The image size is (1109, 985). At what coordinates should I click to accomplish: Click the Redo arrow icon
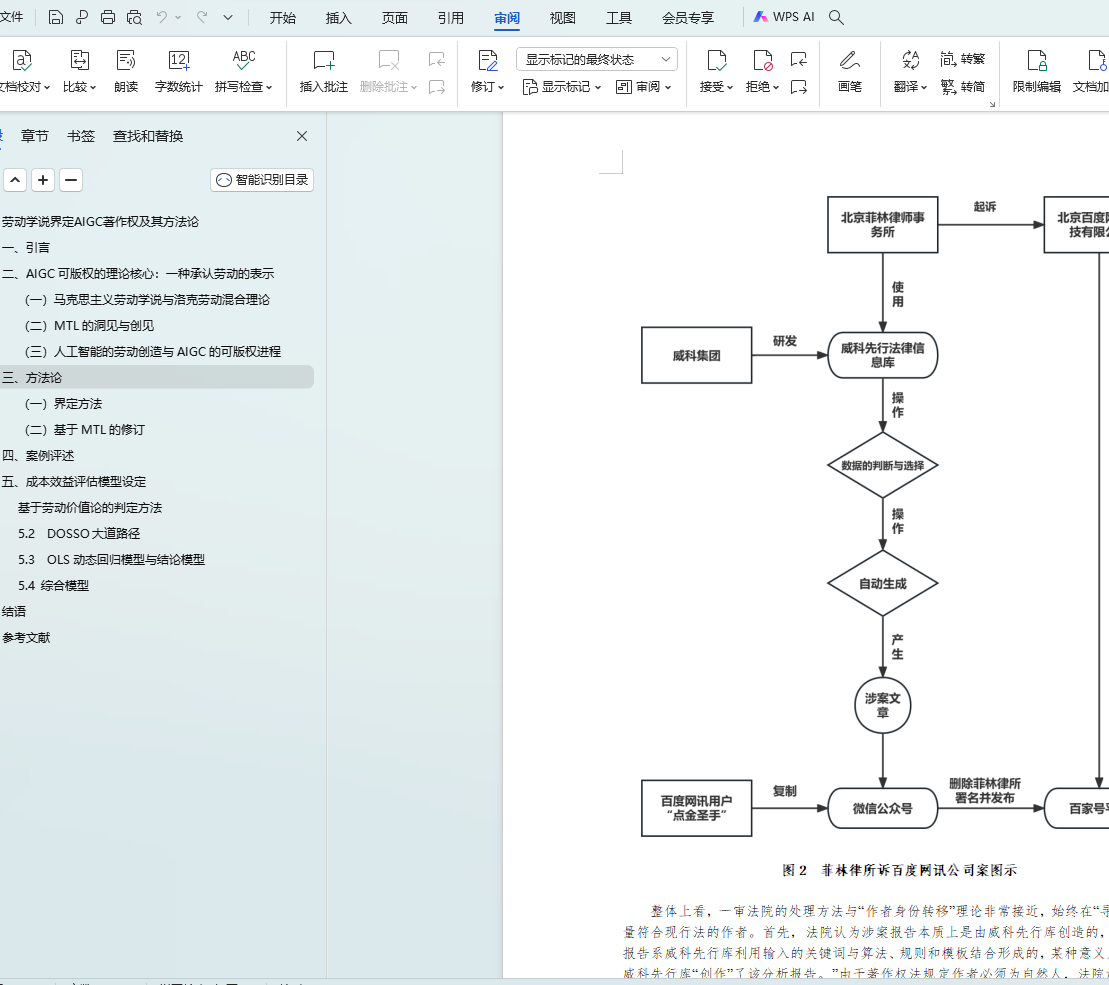(202, 17)
